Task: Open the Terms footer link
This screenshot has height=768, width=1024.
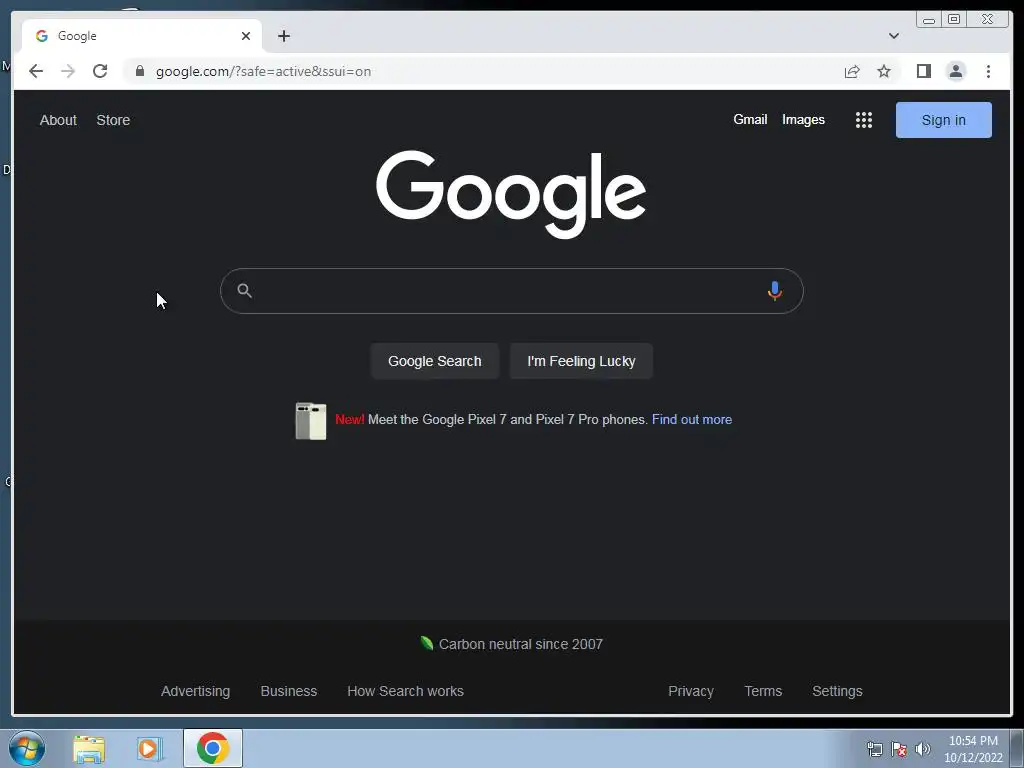Action: (763, 691)
